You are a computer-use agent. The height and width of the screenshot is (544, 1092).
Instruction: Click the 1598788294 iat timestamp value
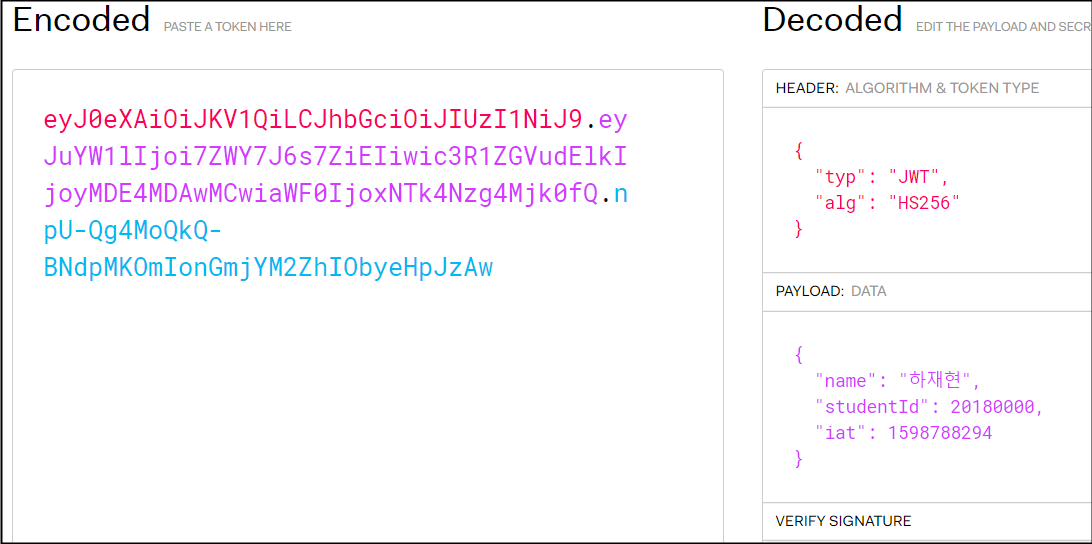(939, 433)
